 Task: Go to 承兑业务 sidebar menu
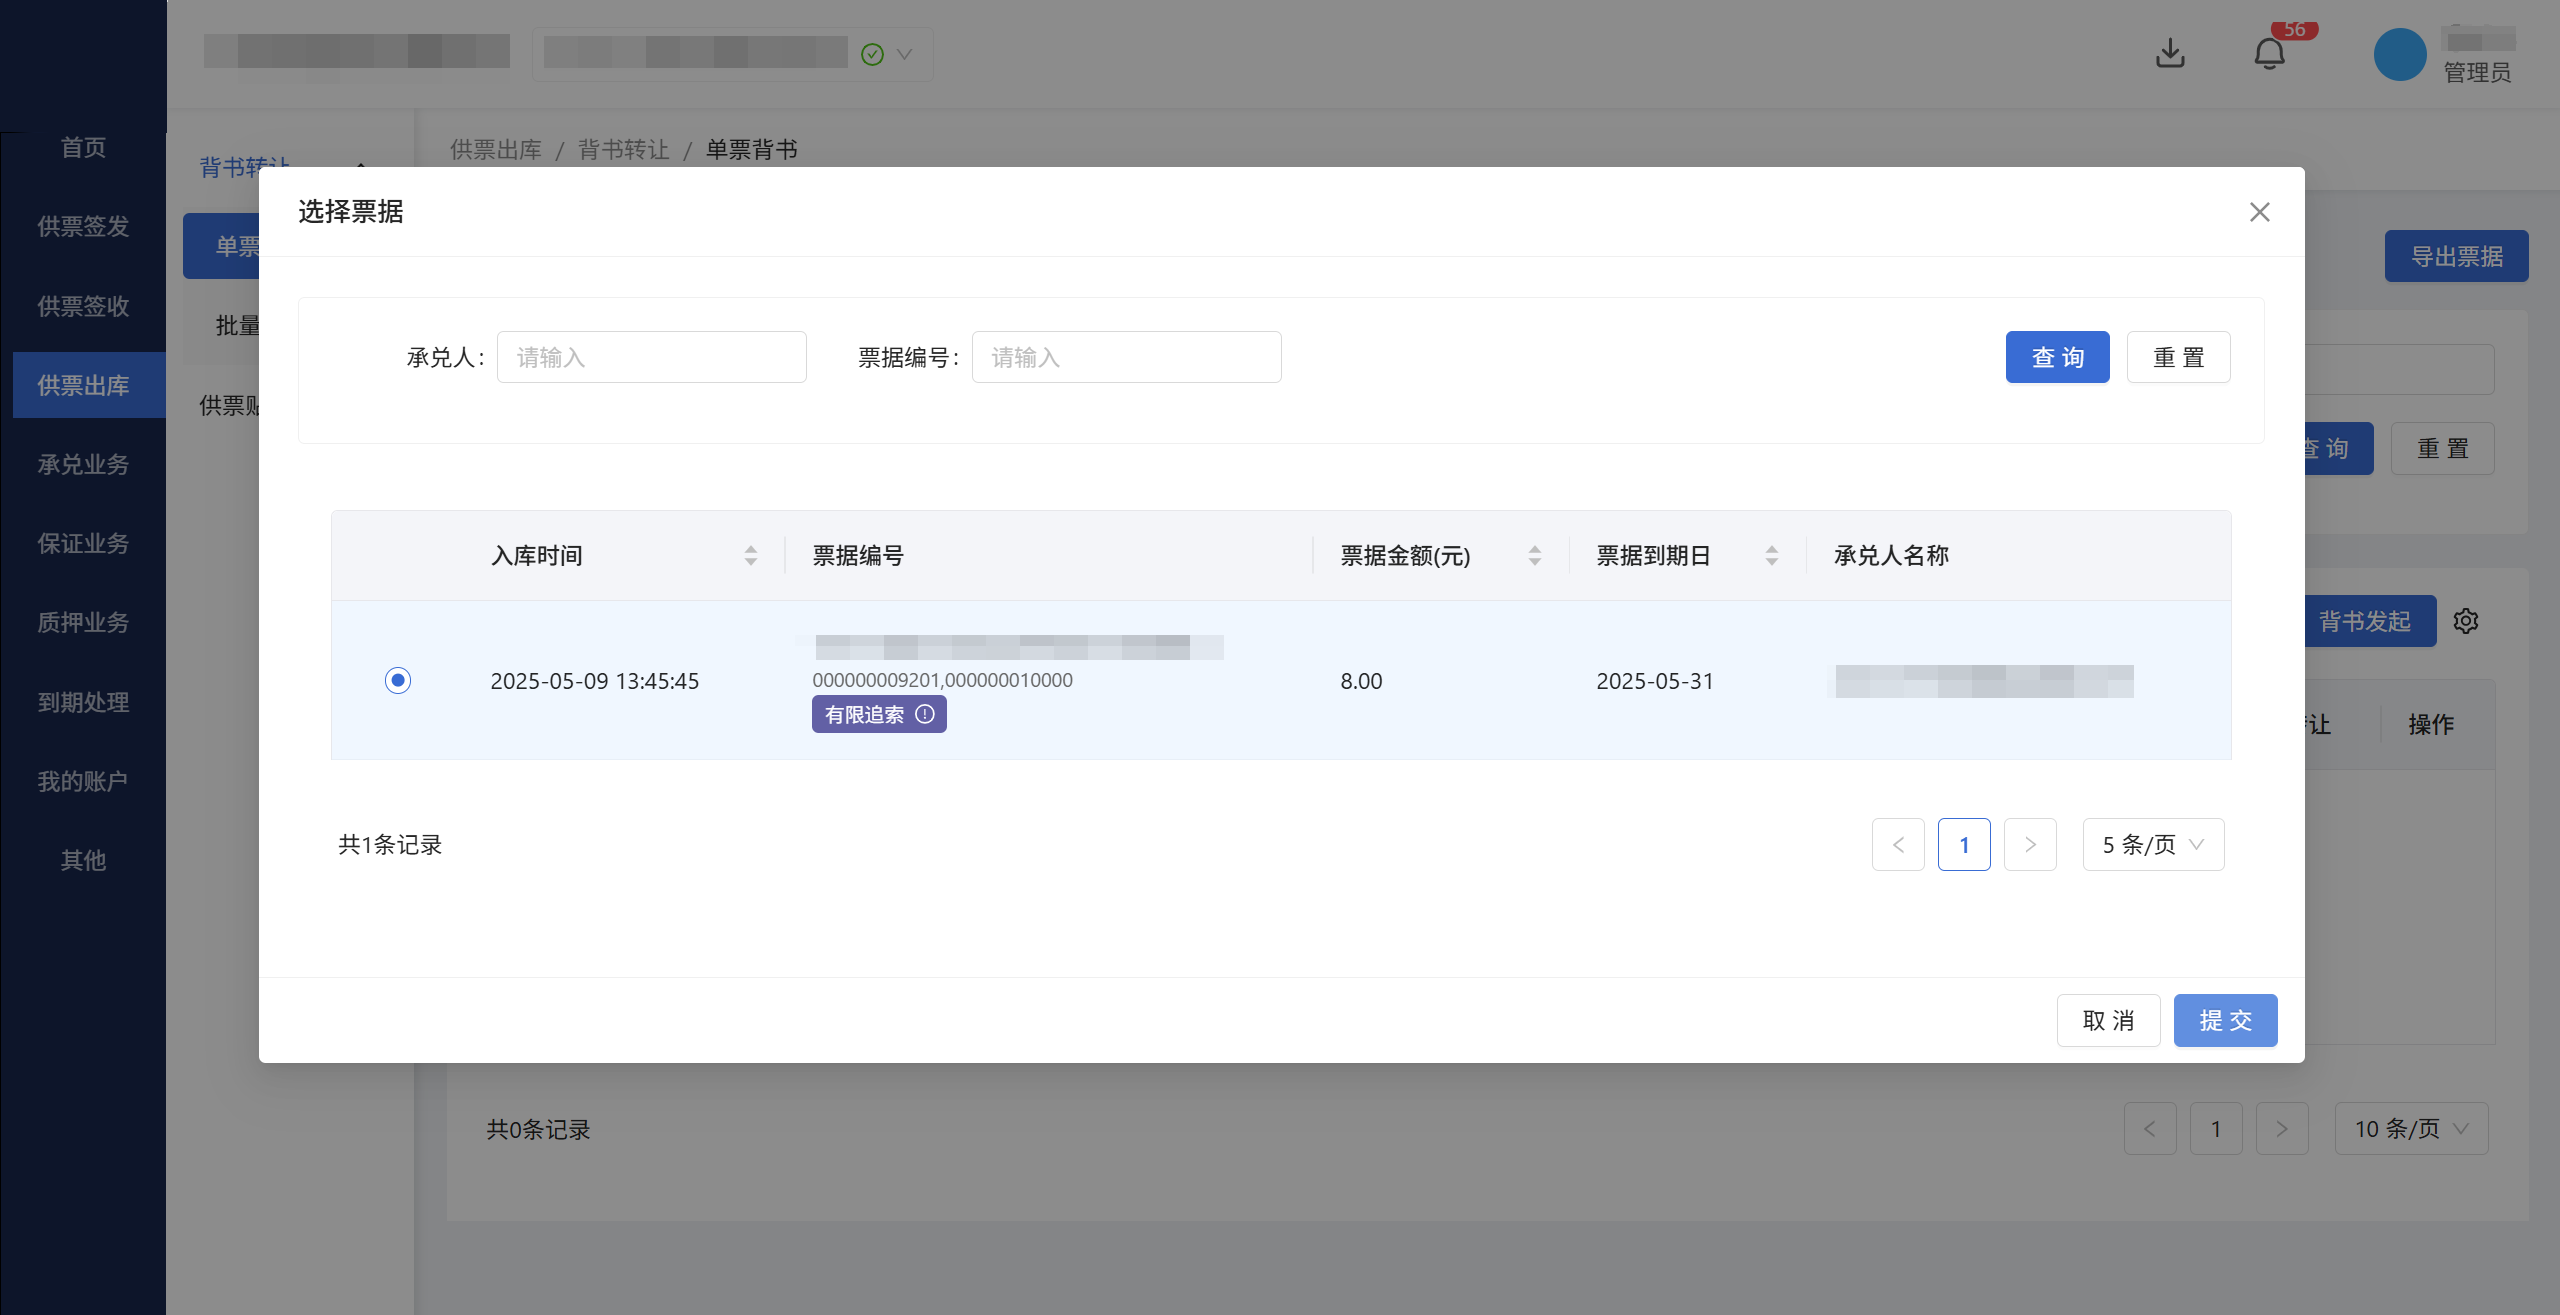coord(83,465)
